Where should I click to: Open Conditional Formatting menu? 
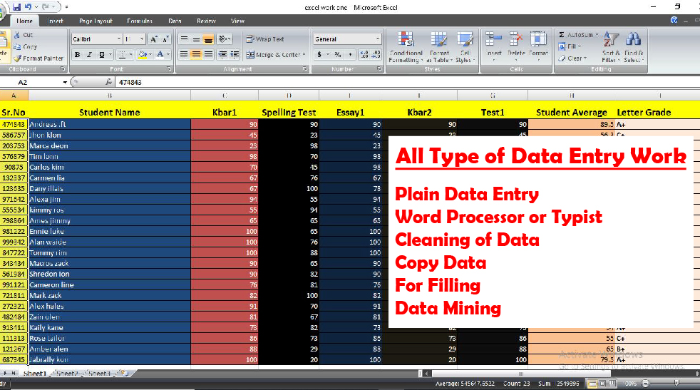tap(405, 47)
